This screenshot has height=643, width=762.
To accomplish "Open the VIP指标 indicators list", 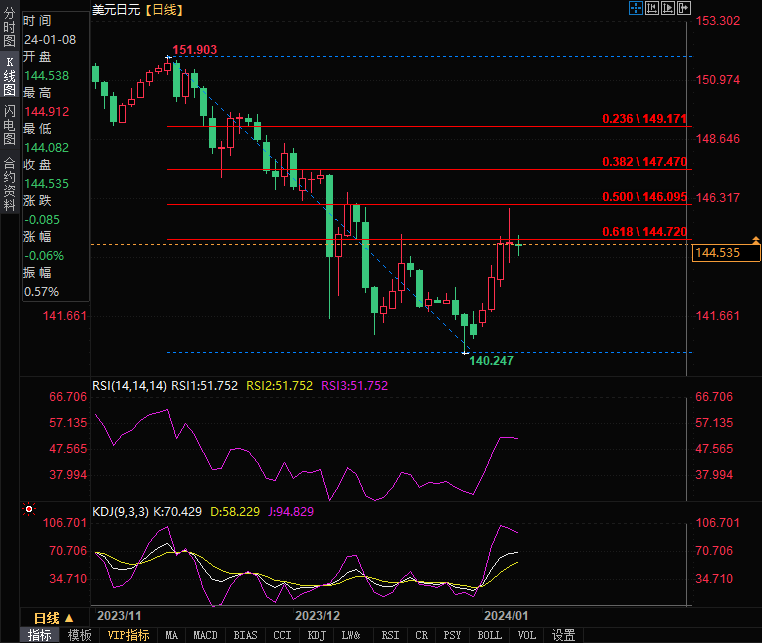I will coord(128,635).
